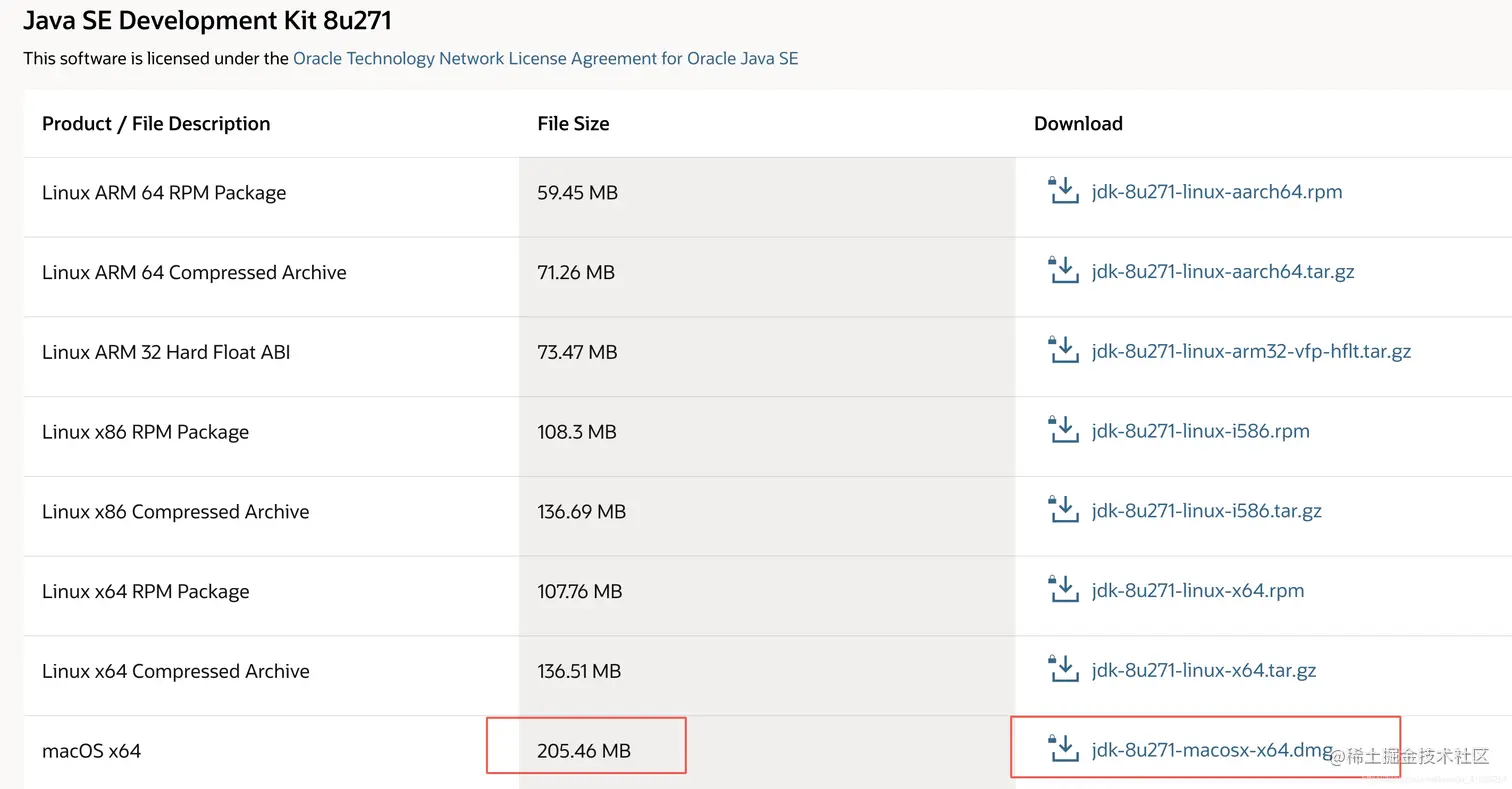Select the Linux x64 Compressed Archive label
Screen dimensions: 1512x789
tap(176, 672)
